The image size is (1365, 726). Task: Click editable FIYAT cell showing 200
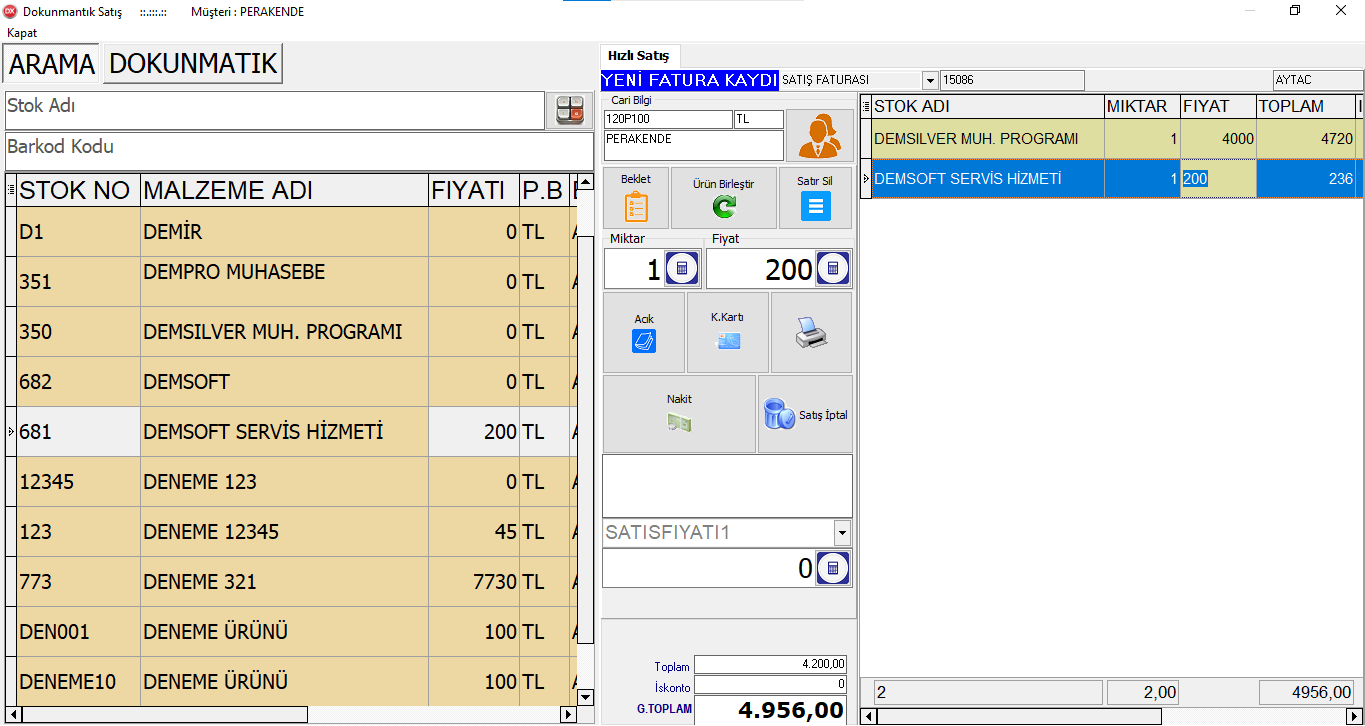click(x=1218, y=179)
